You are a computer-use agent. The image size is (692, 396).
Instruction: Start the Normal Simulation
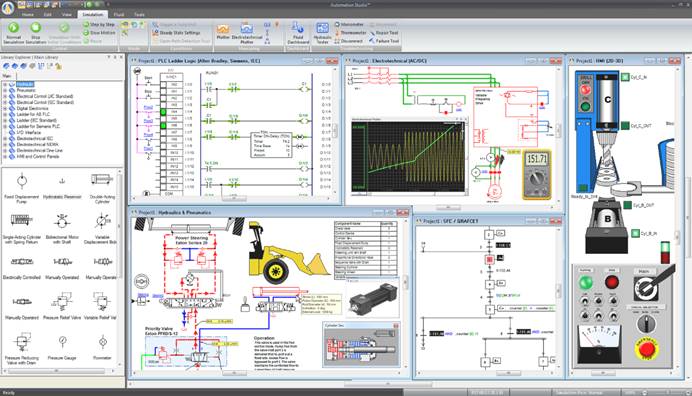[13, 32]
